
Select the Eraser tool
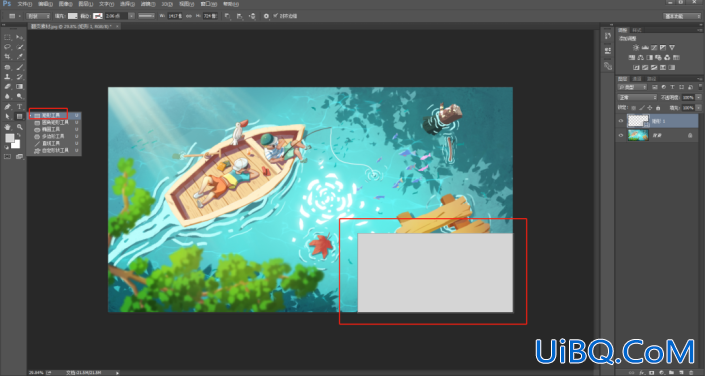7,86
